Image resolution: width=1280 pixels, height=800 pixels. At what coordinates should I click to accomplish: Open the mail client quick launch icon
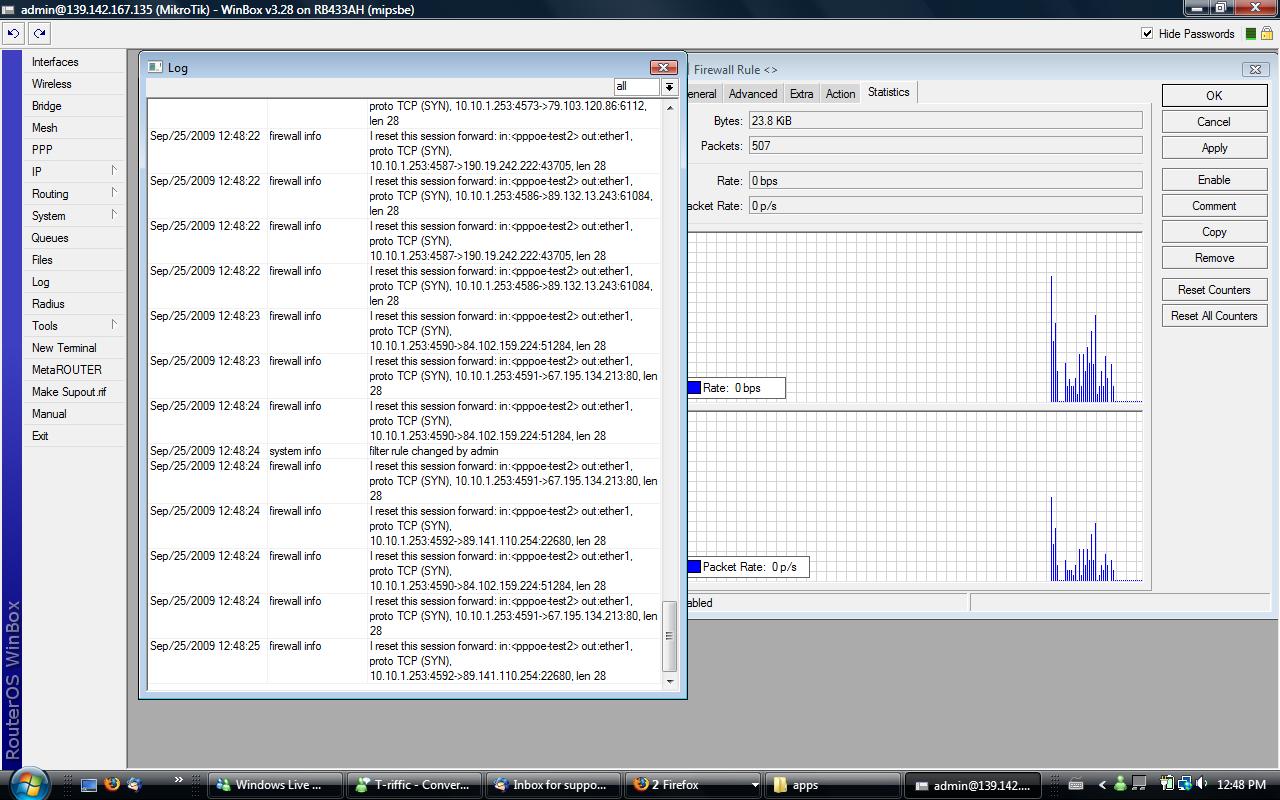135,785
